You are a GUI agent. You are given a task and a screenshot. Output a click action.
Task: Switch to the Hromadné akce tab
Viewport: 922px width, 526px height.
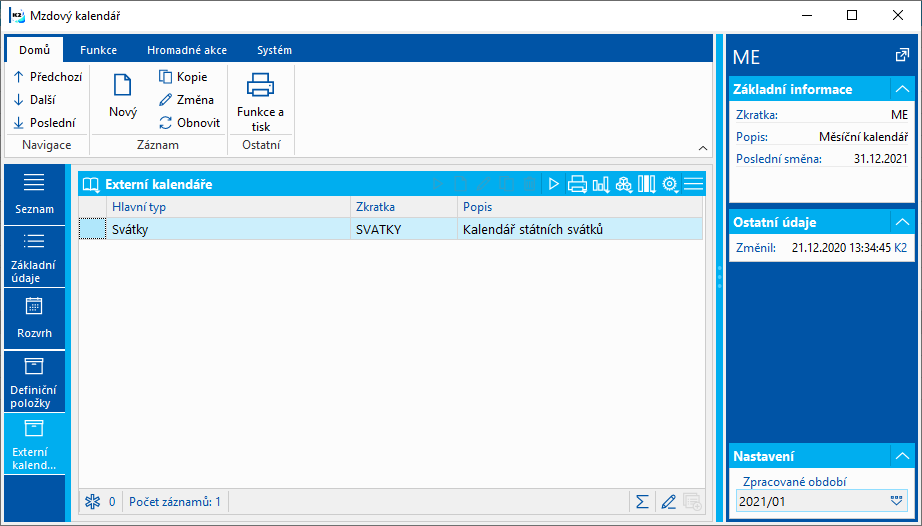(187, 50)
